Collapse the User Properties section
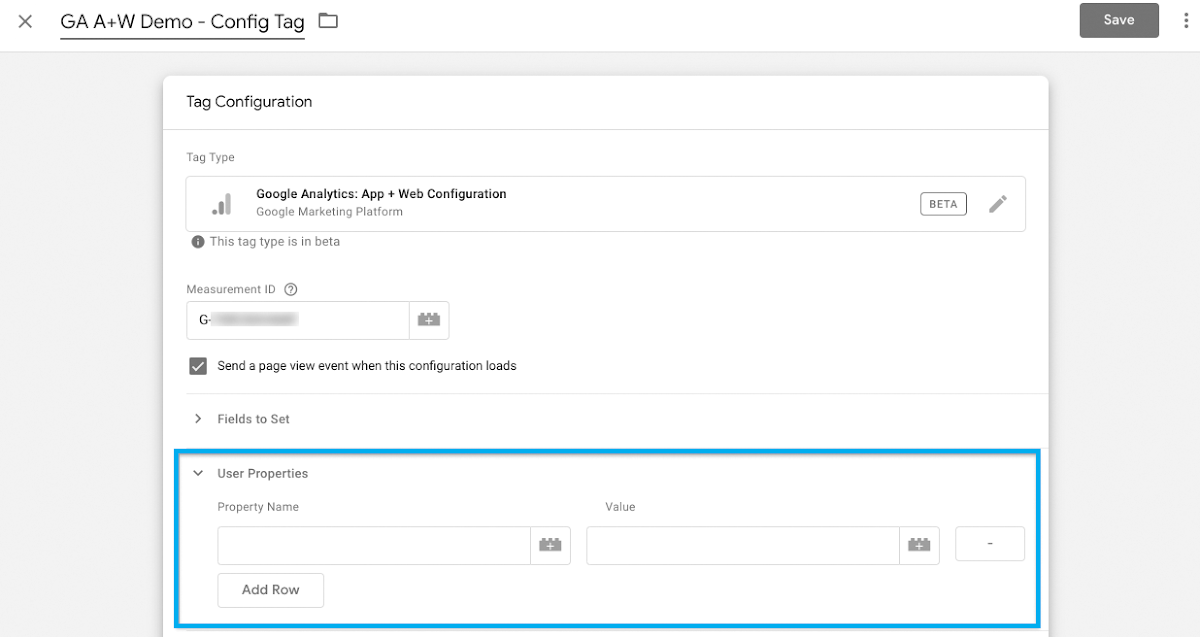This screenshot has width=1200, height=637. [198, 474]
